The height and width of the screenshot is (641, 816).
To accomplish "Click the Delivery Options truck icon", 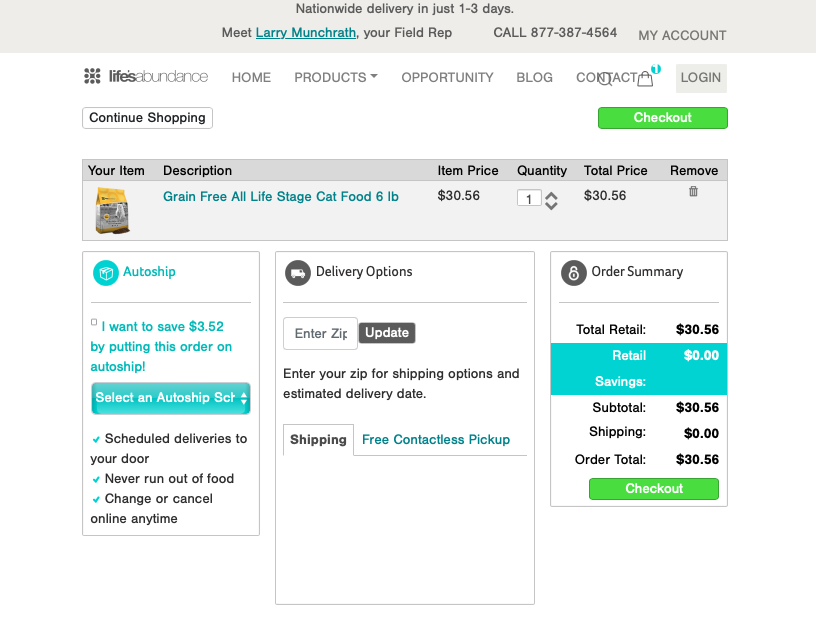I will pyautogui.click(x=297, y=272).
